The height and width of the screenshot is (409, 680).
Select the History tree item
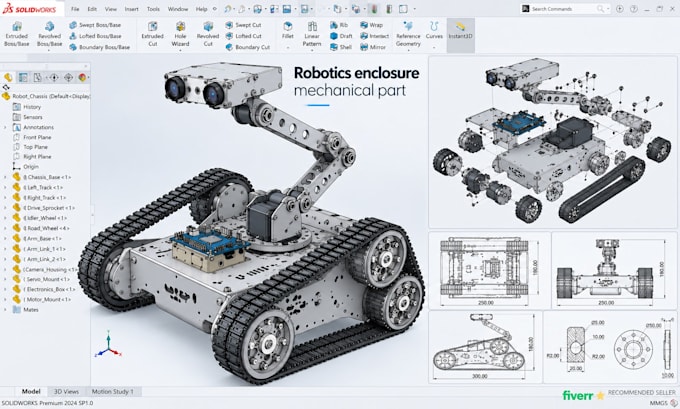click(32, 107)
